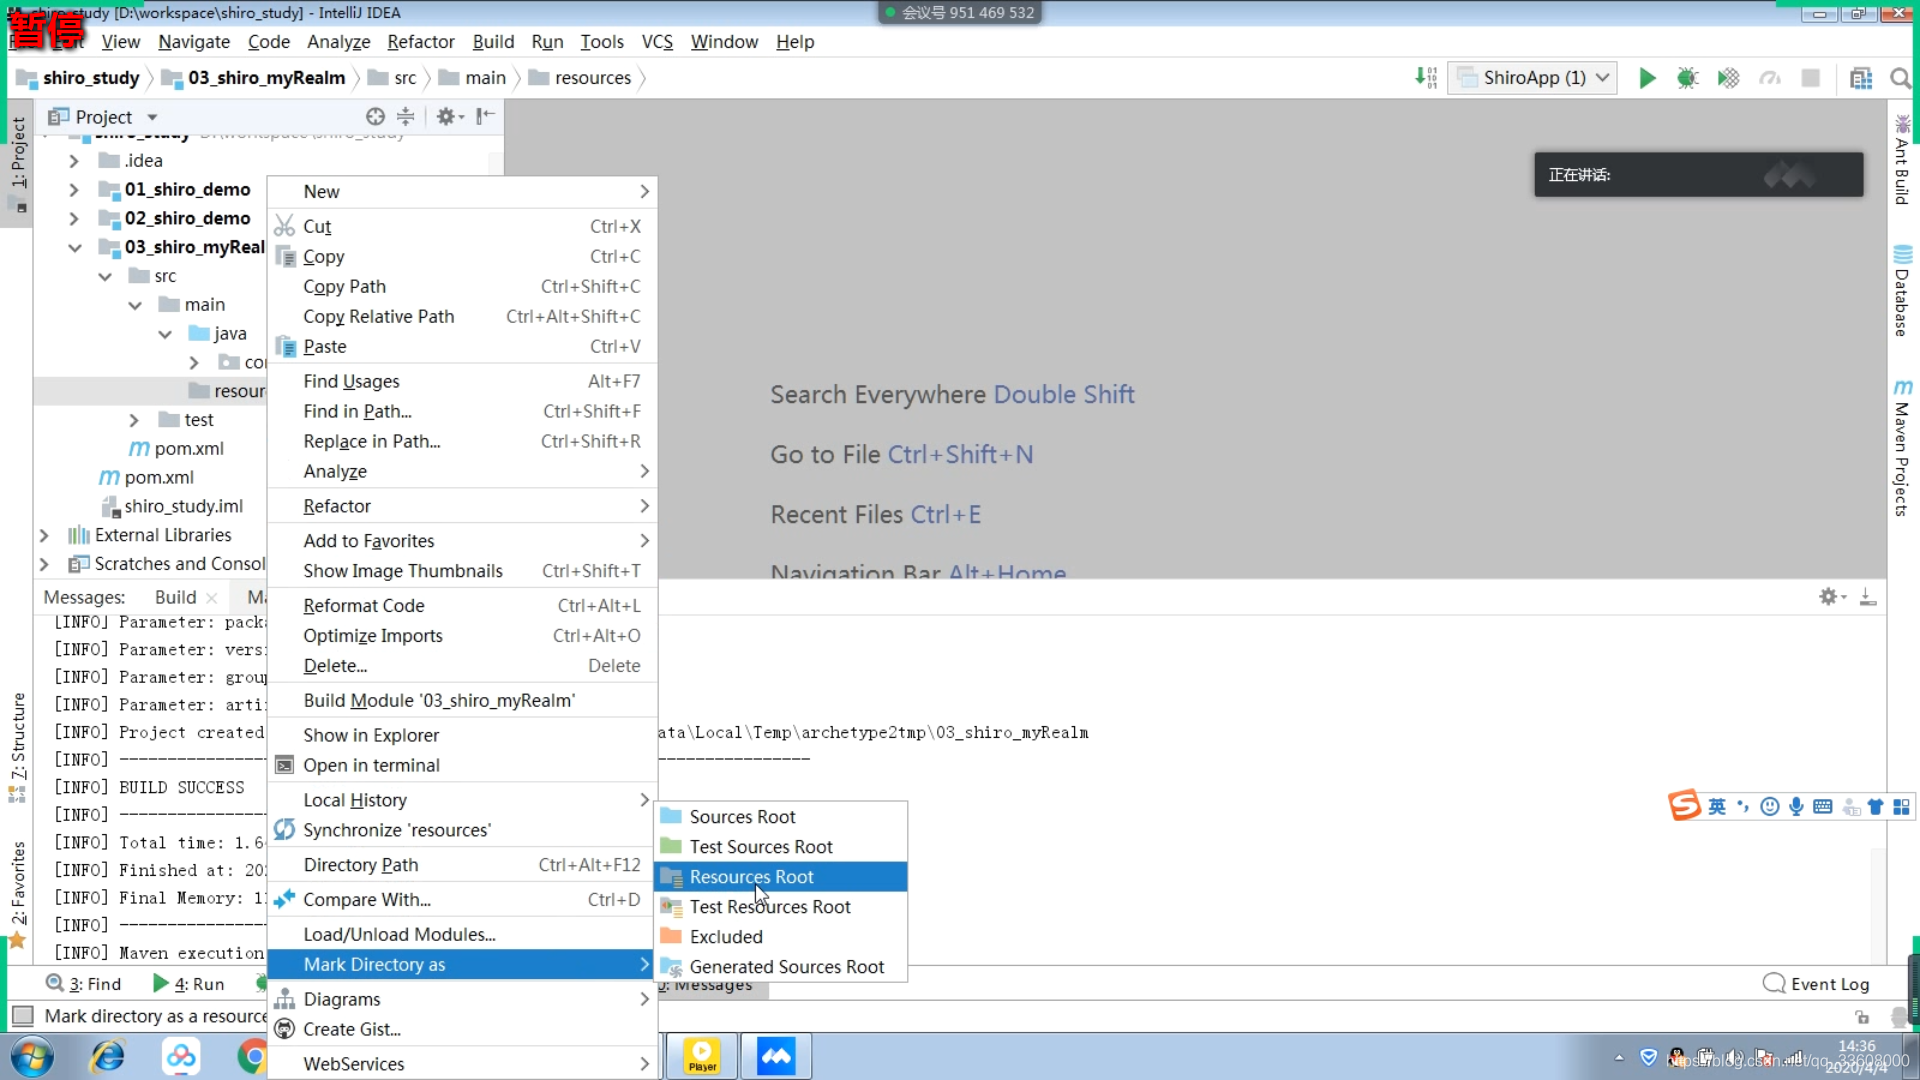This screenshot has height=1080, width=1920.
Task: Select ShiroApp run configuration dropdown
Action: 1533,78
